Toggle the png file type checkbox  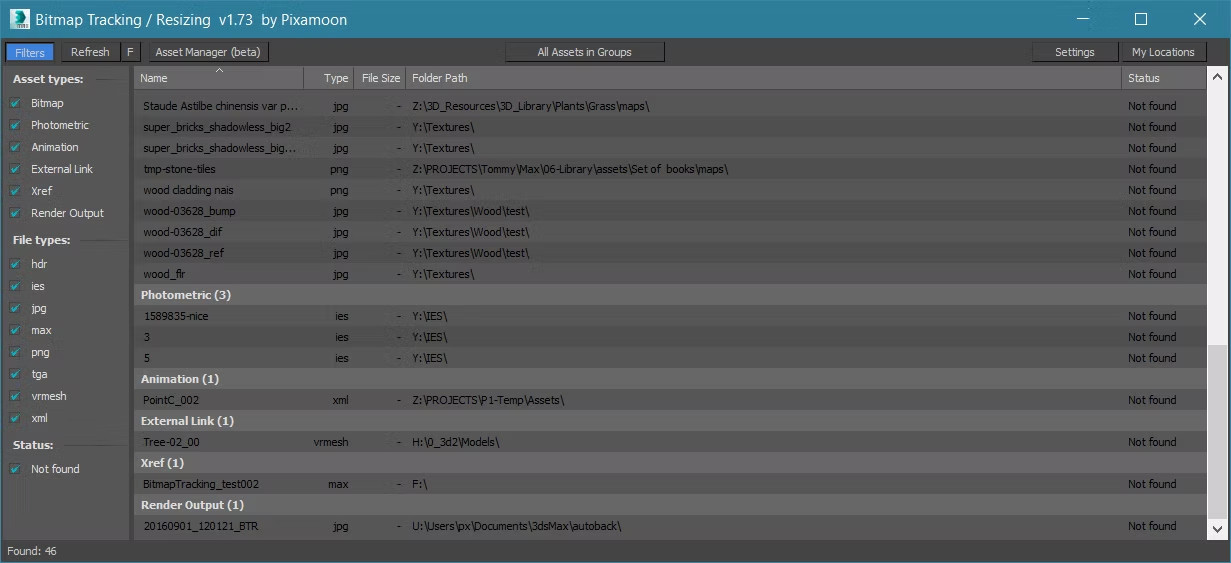pyautogui.click(x=15, y=352)
